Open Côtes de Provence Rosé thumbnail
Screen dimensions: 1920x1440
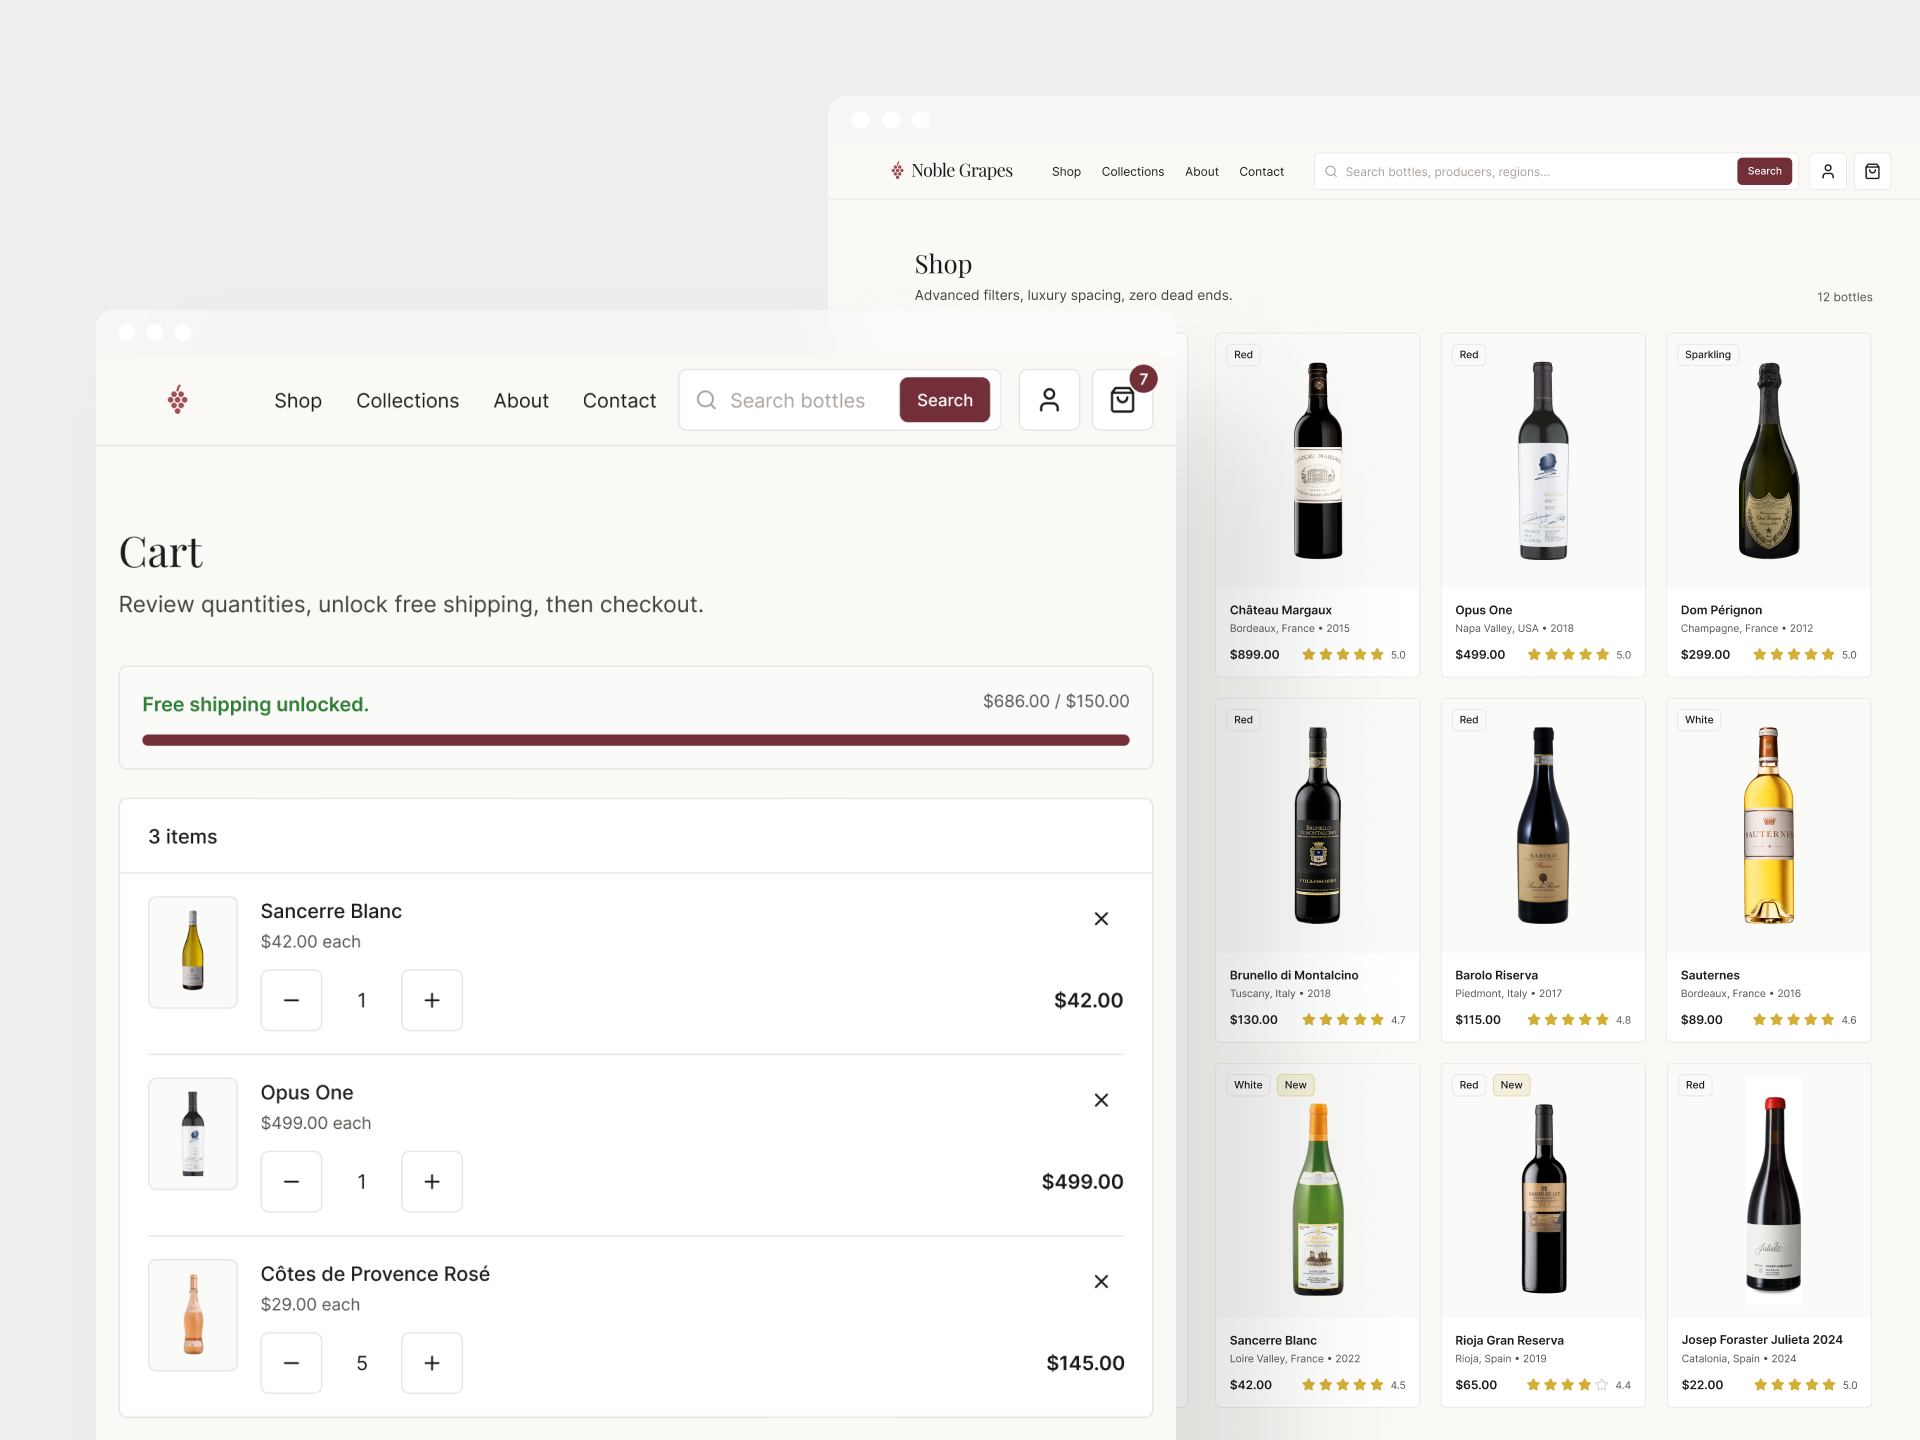coord(193,1314)
